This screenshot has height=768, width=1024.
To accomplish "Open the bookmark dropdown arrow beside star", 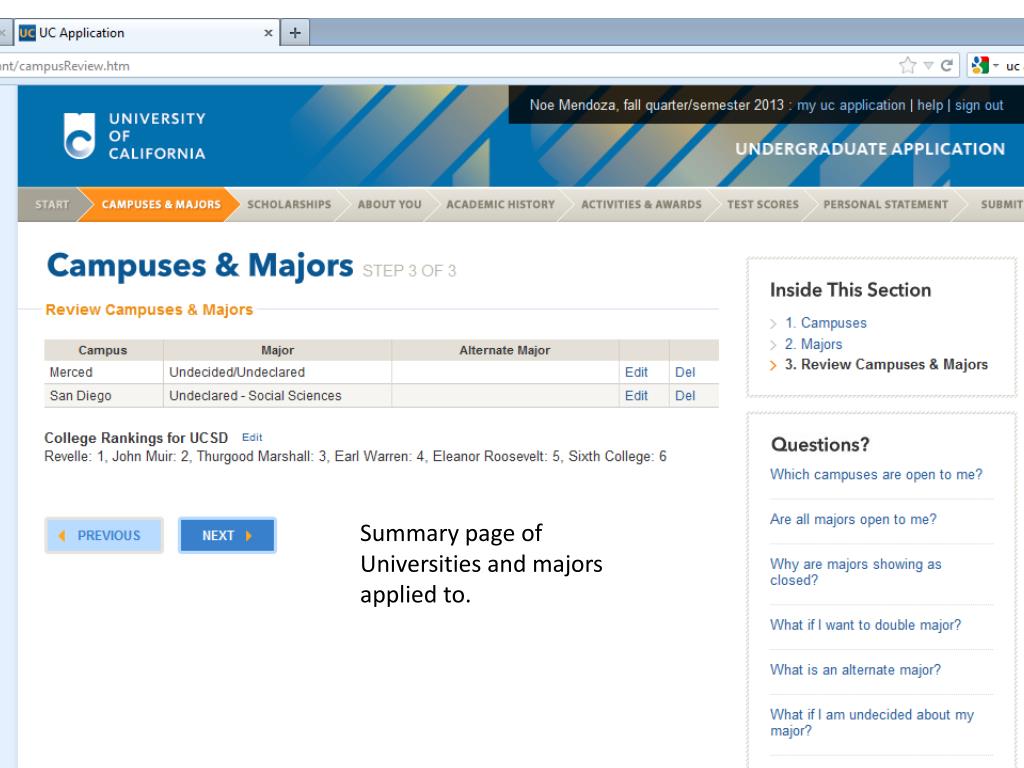I will pyautogui.click(x=928, y=65).
